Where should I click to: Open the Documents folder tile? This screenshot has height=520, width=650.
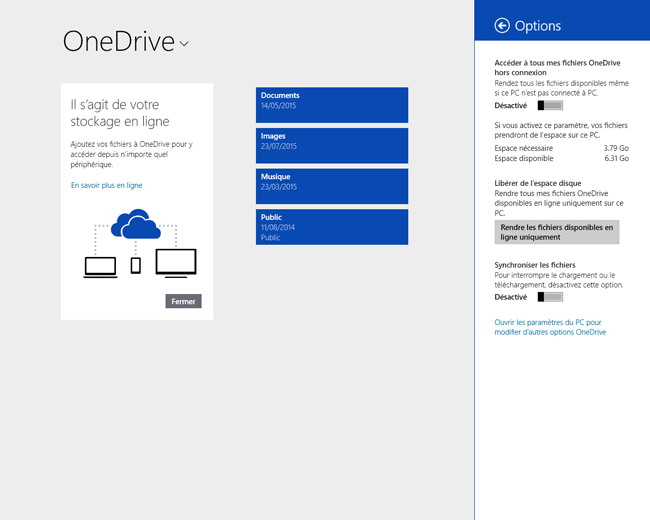(332, 105)
